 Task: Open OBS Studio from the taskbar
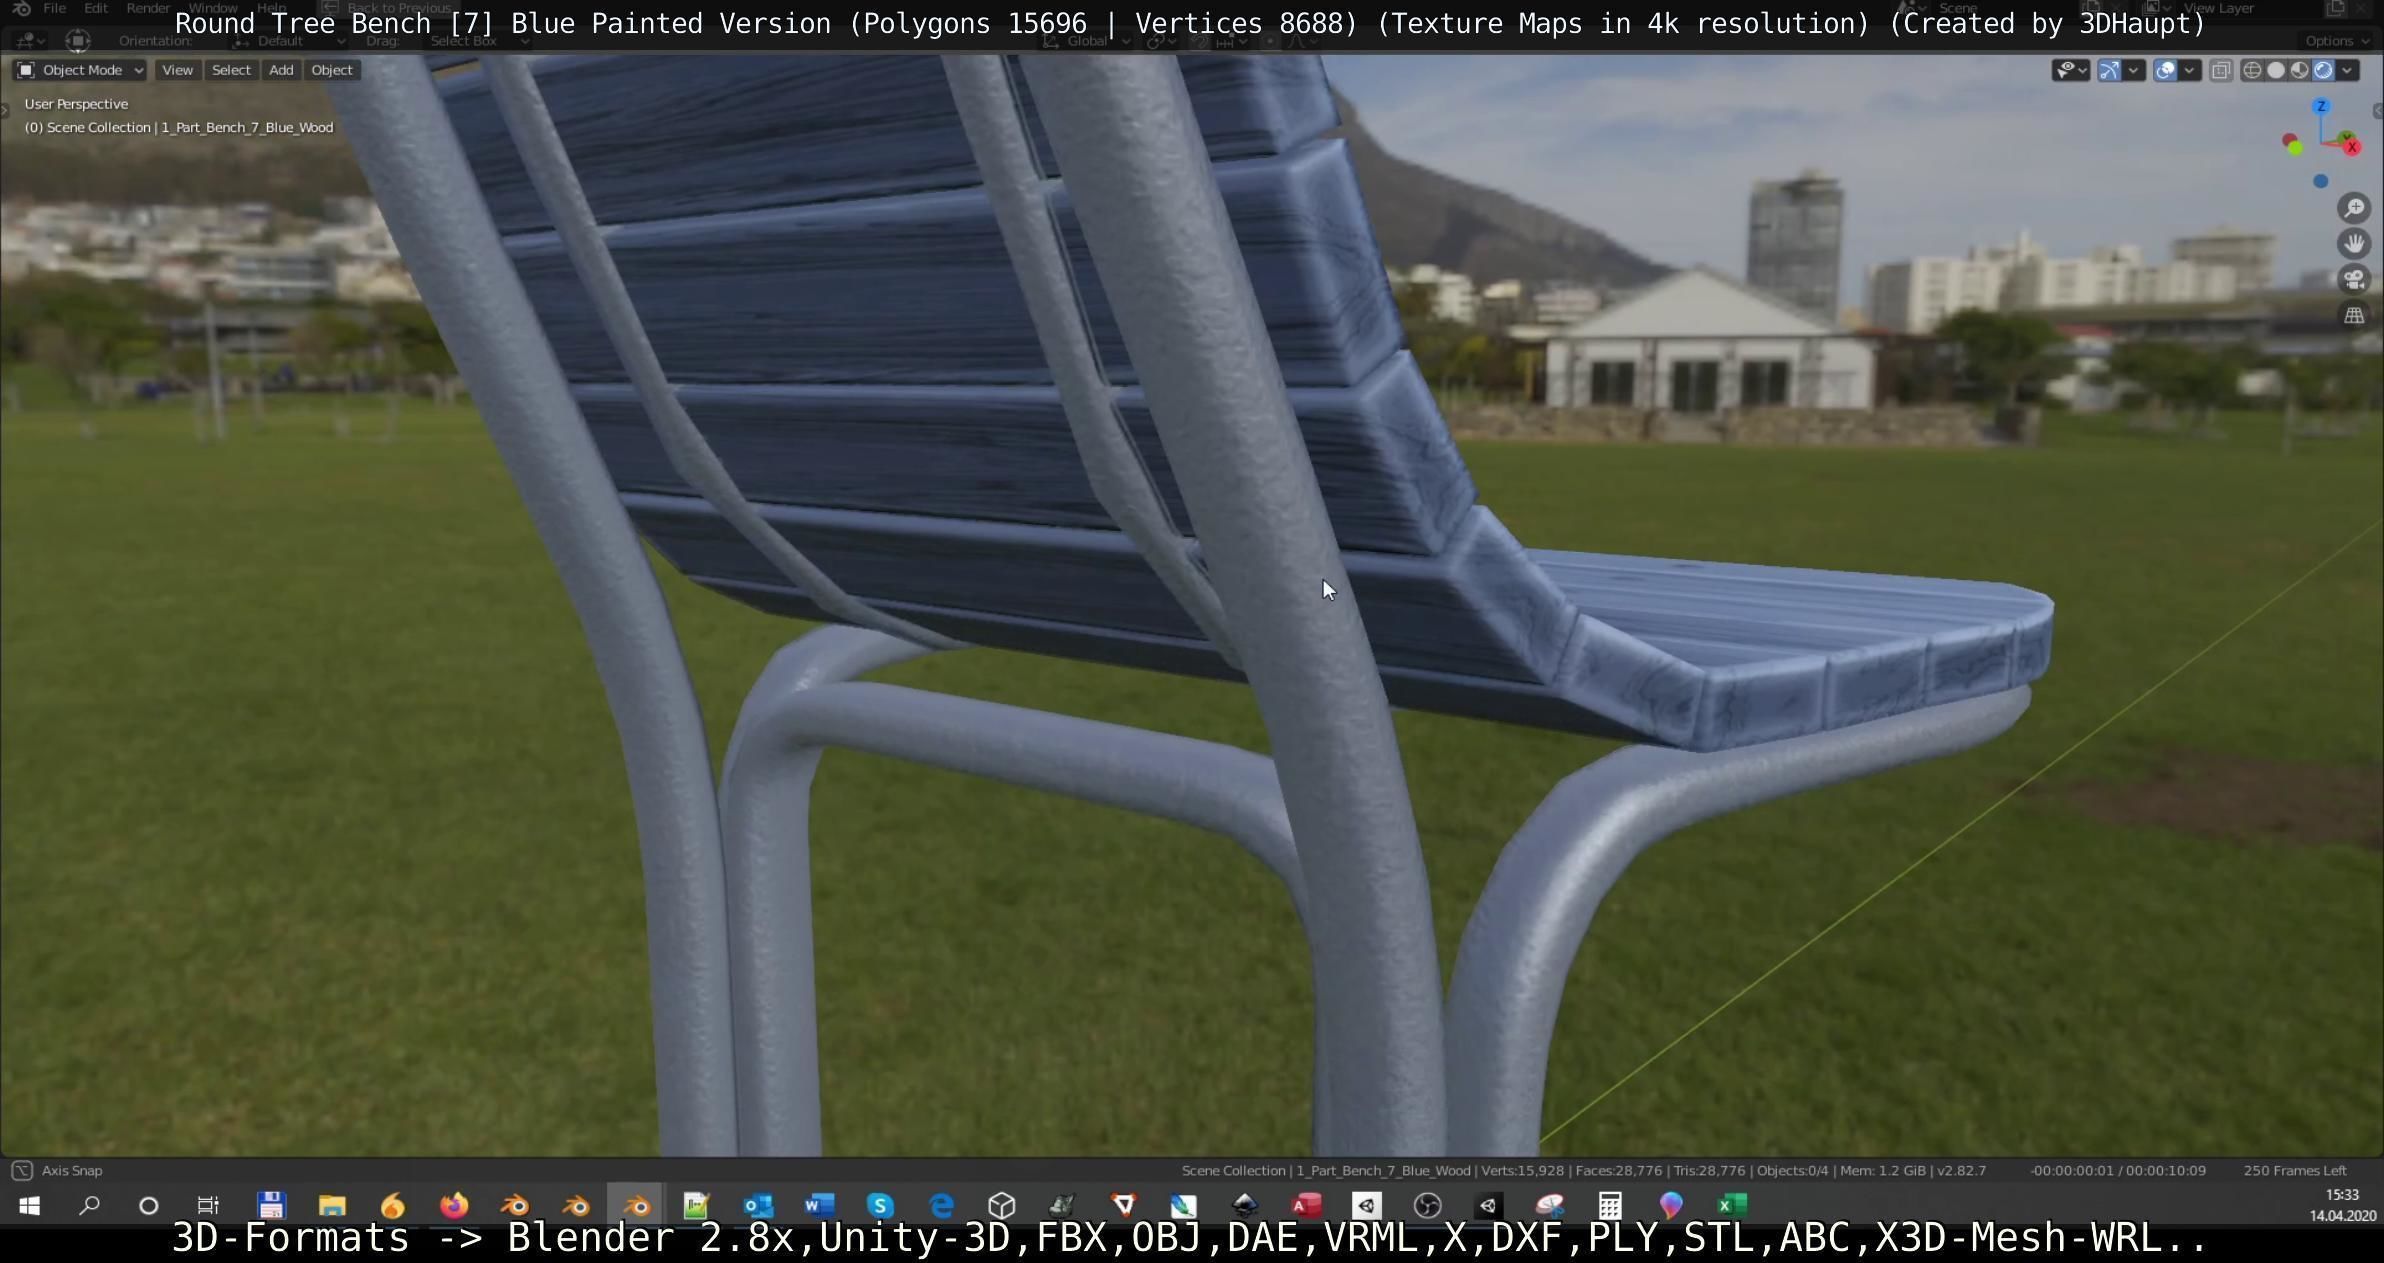pos(1428,1205)
